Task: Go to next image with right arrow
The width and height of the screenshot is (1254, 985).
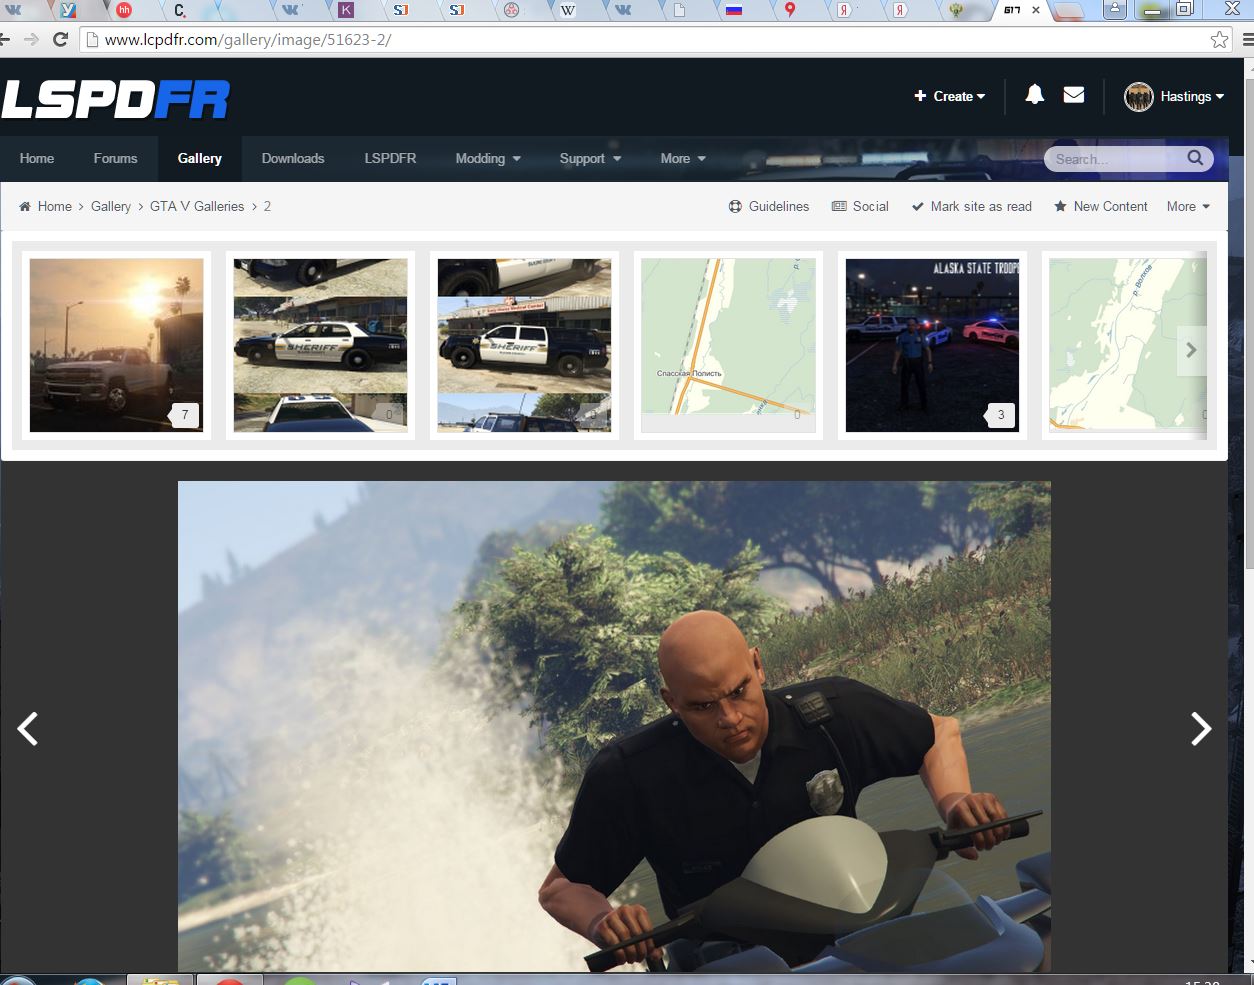Action: coord(1201,729)
